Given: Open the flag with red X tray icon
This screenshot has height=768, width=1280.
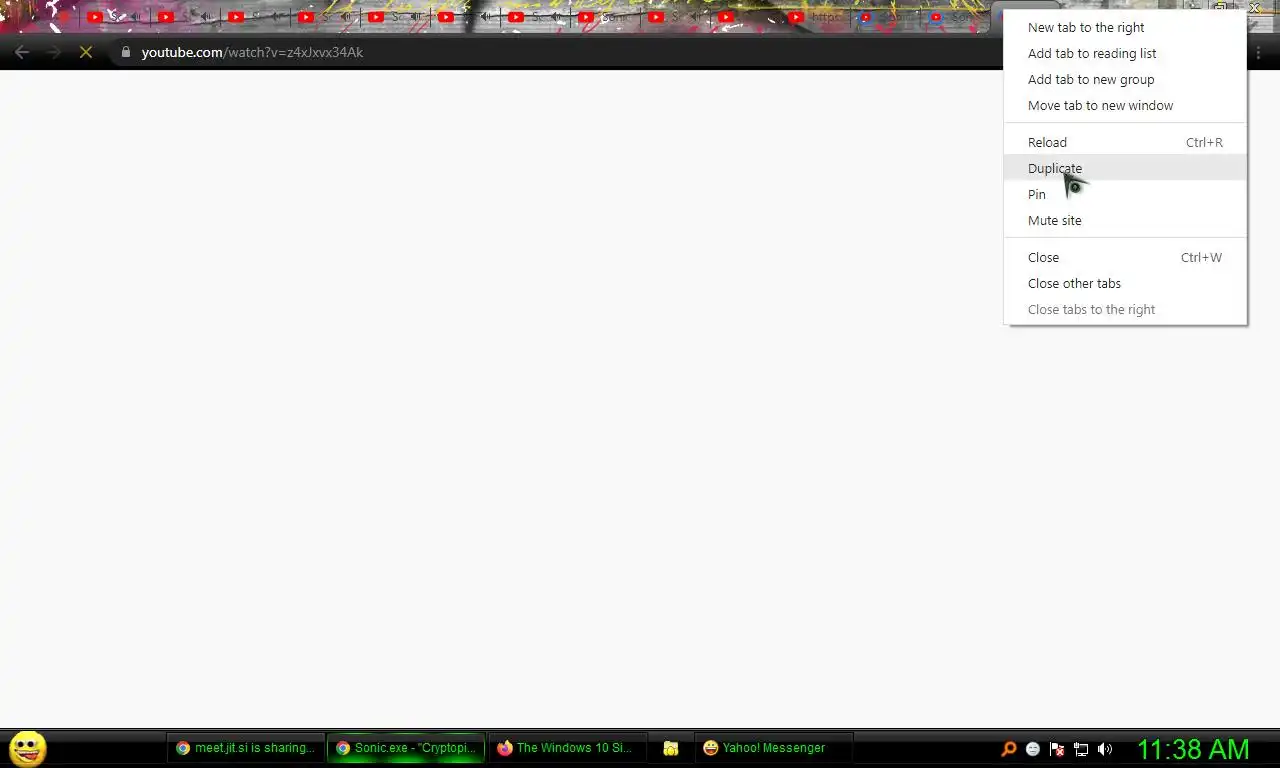Looking at the screenshot, I should (1057, 748).
